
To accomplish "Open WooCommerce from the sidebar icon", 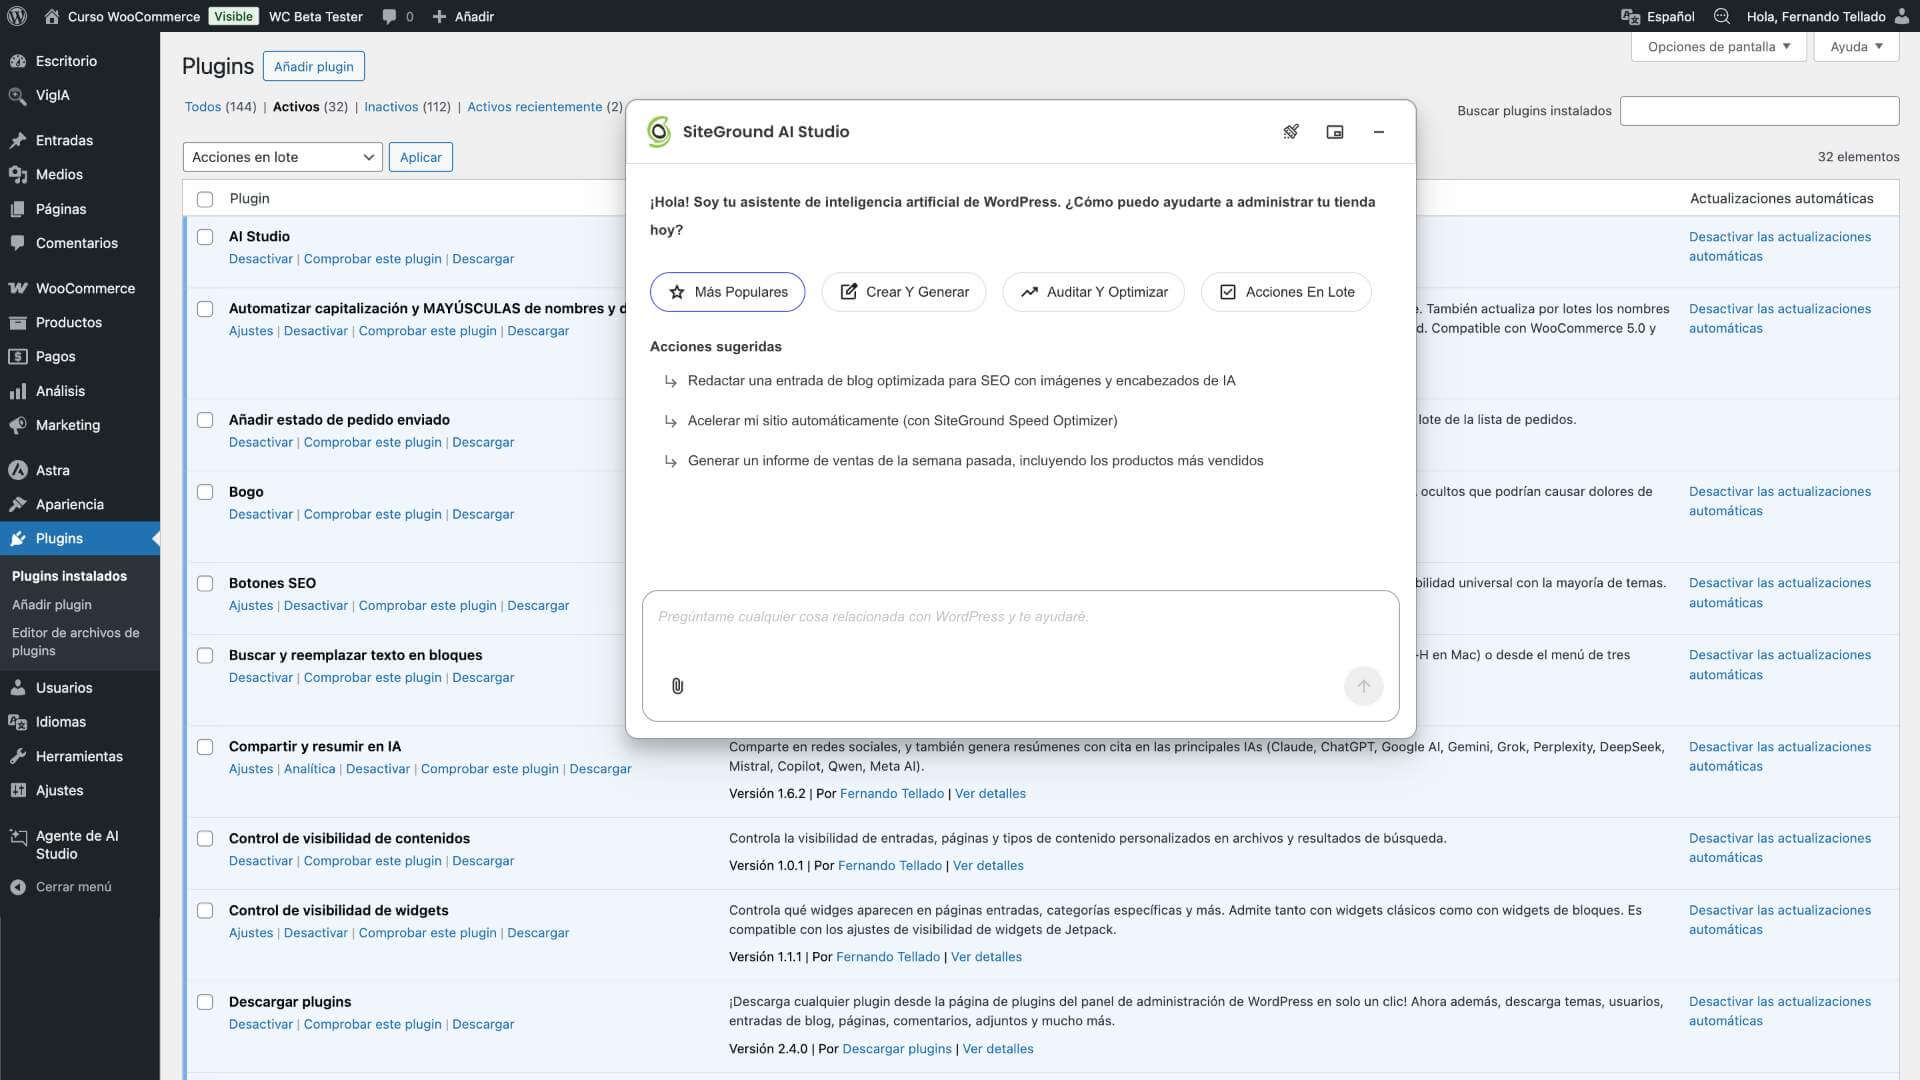I will pos(18,287).
